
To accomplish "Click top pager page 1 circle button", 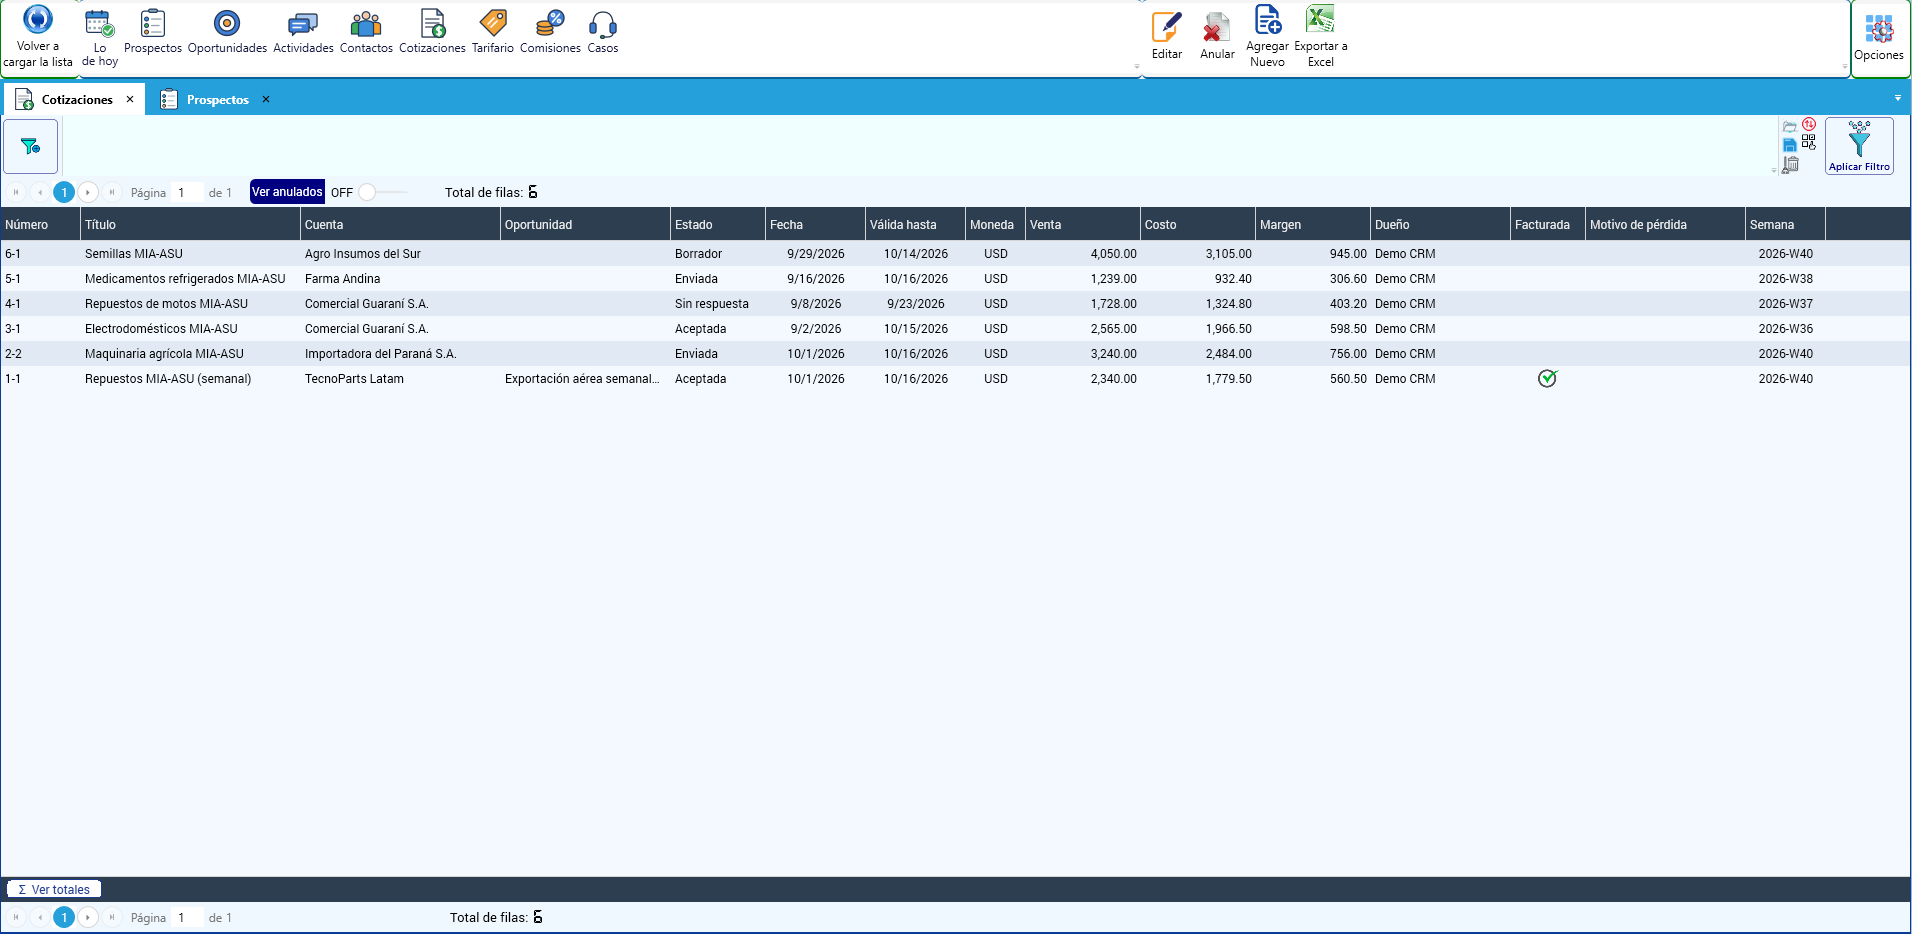I will point(64,192).
